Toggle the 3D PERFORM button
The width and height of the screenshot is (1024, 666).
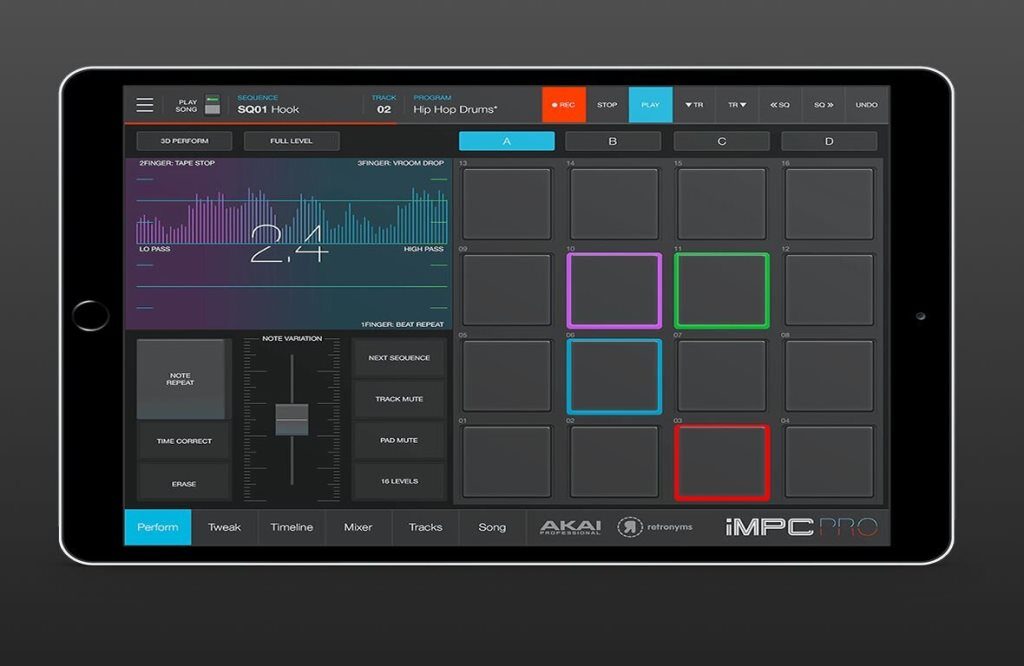pos(184,141)
